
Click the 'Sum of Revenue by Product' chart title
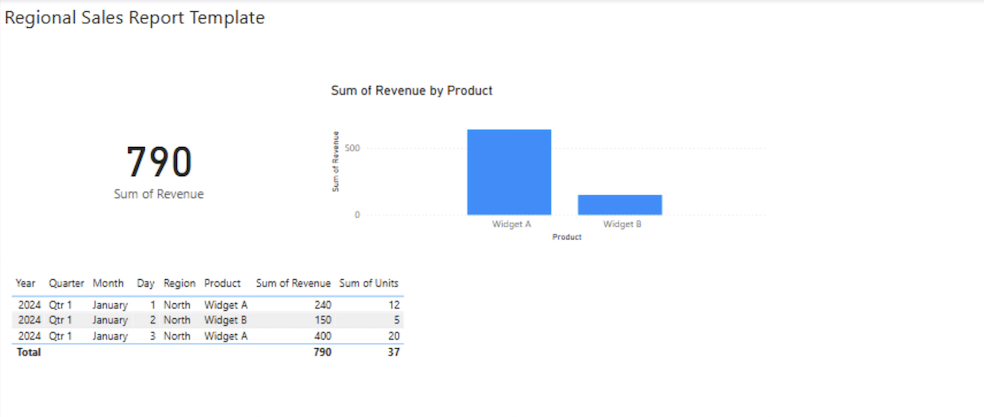point(411,91)
